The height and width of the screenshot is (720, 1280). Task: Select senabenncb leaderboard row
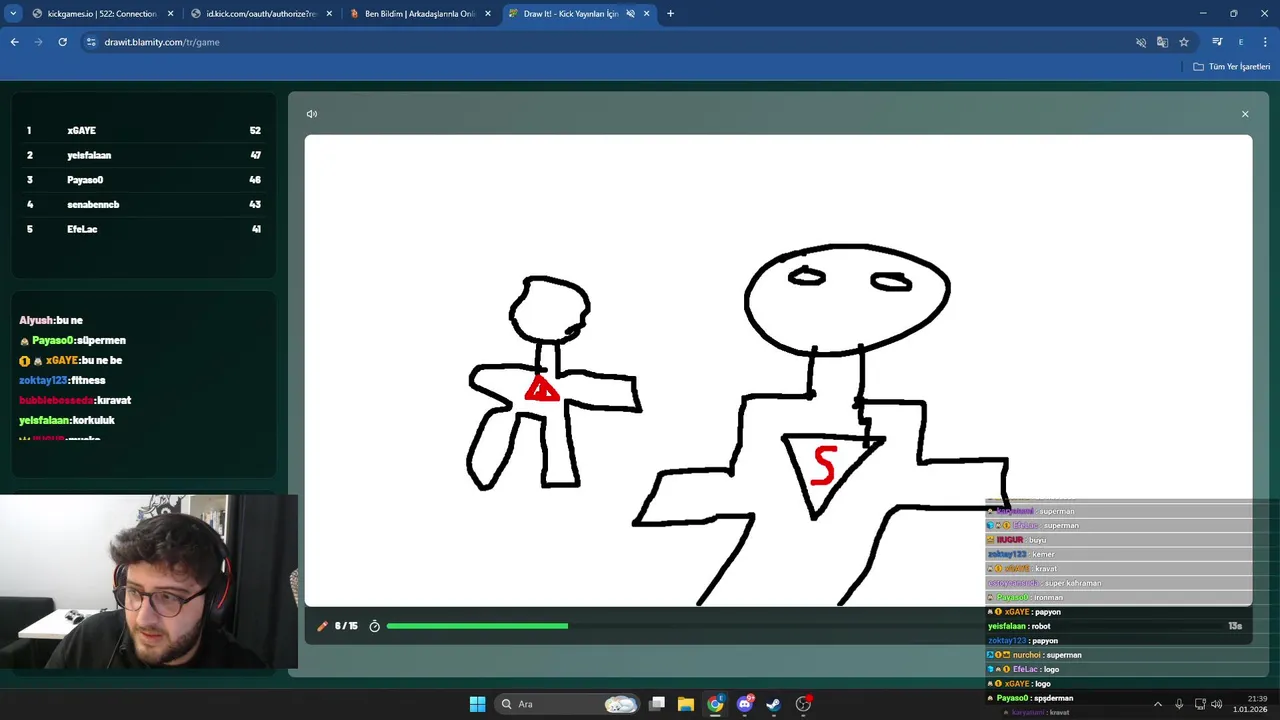tap(144, 204)
